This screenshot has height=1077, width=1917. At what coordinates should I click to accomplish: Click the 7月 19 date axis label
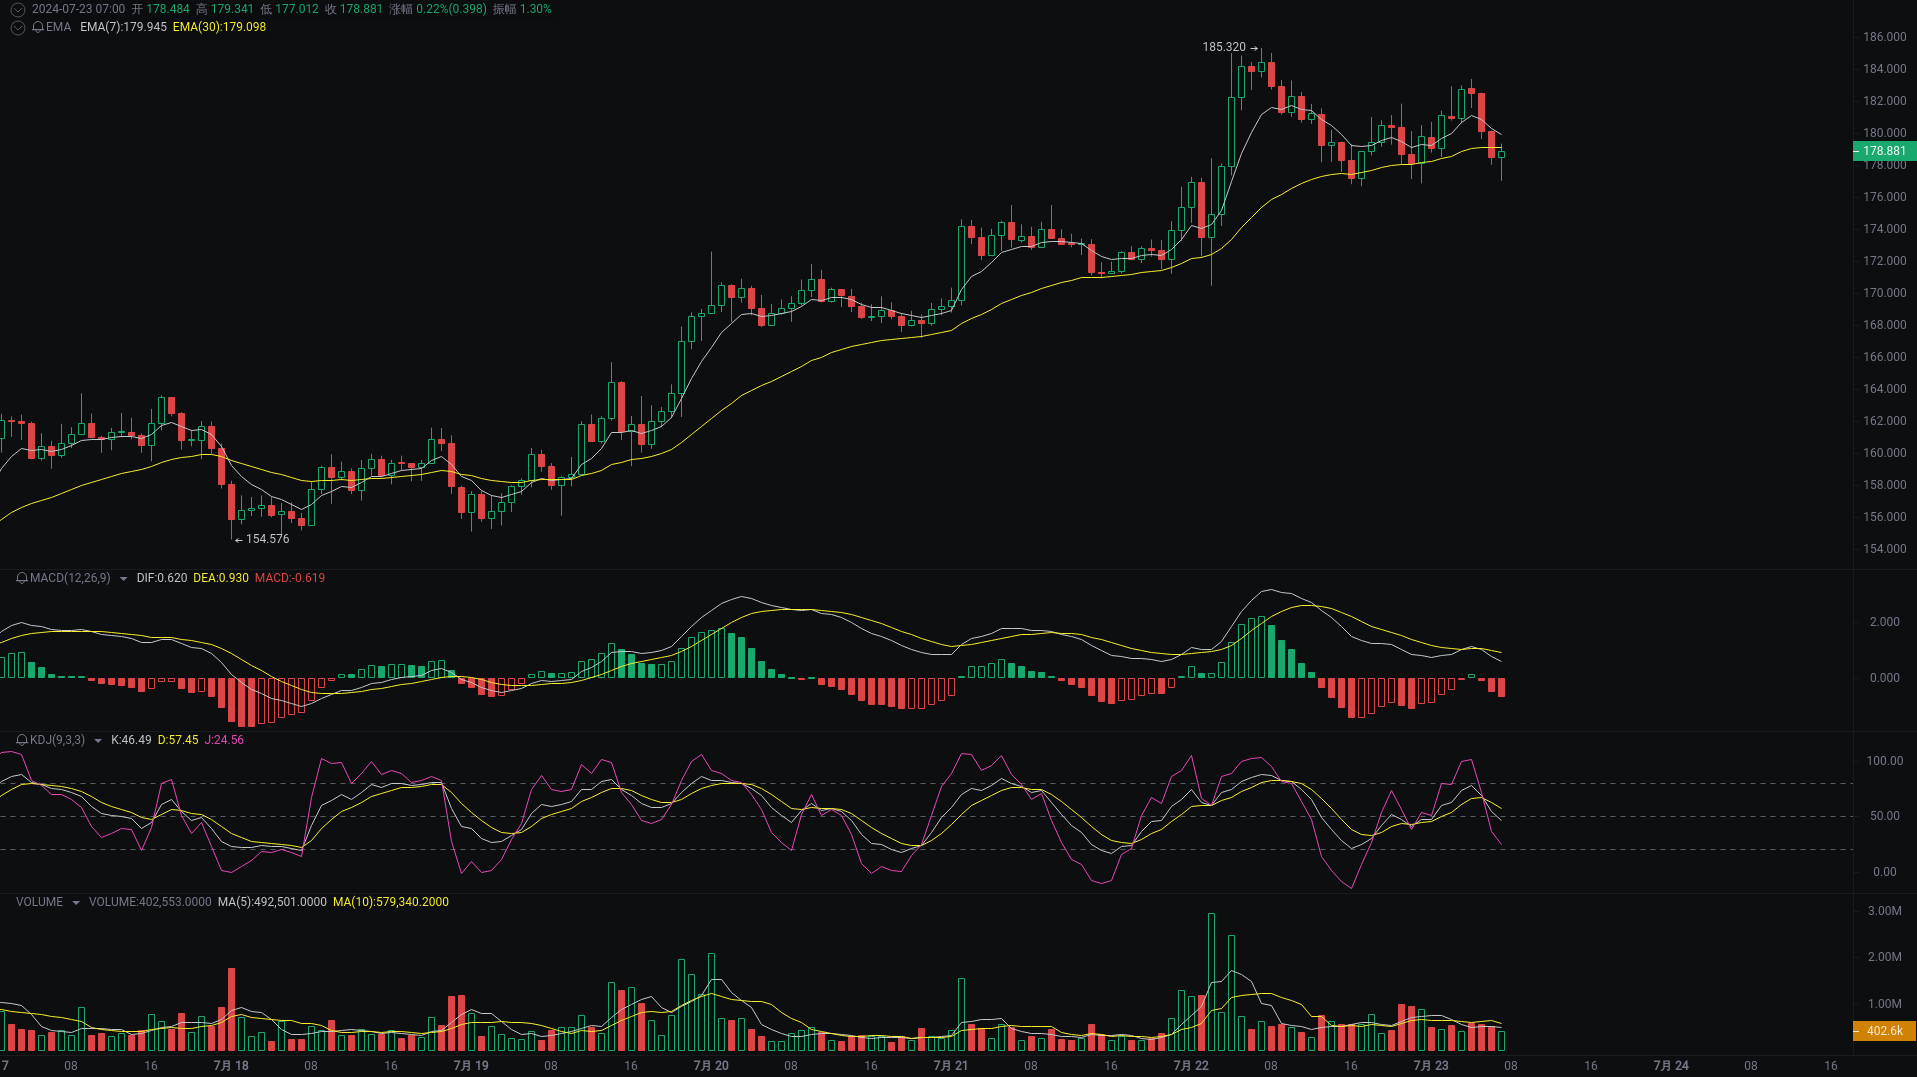click(471, 1066)
